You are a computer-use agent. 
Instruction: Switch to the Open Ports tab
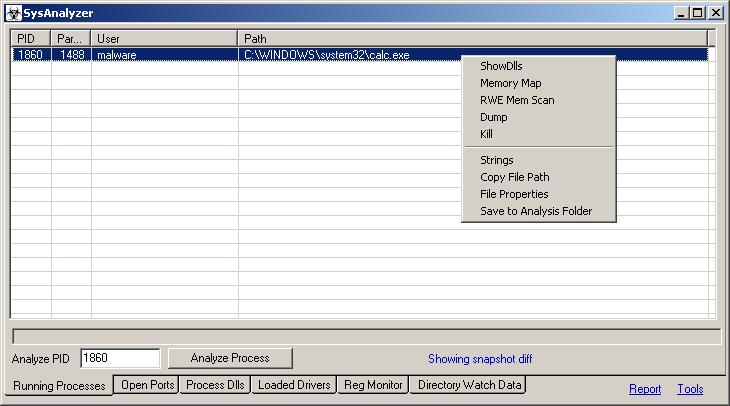146,385
